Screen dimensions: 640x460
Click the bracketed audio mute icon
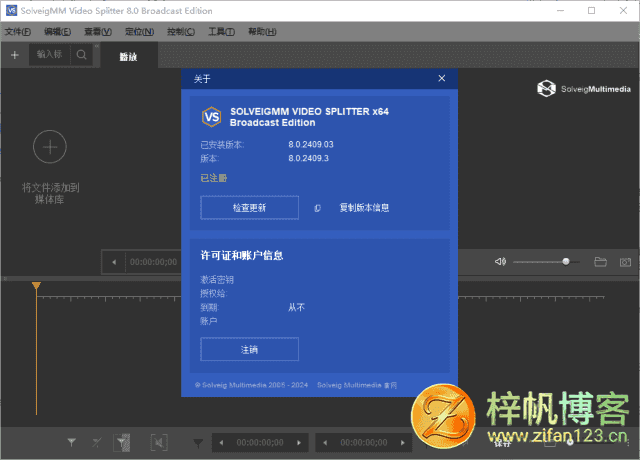pyautogui.click(x=159, y=443)
